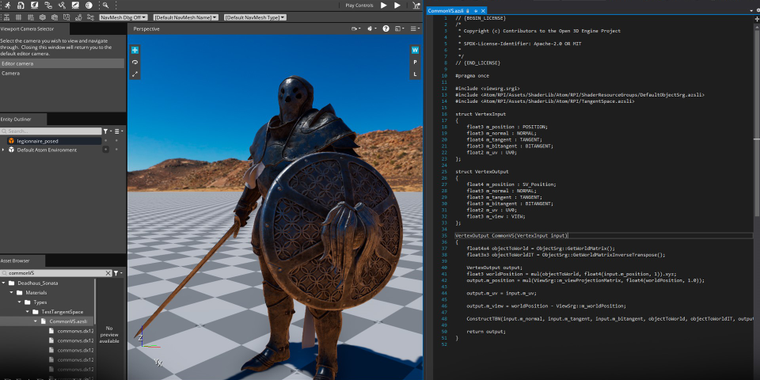Screen dimensions: 760x380
Task: Click the running figure icon in top toolbar
Action: click(7, 5)
